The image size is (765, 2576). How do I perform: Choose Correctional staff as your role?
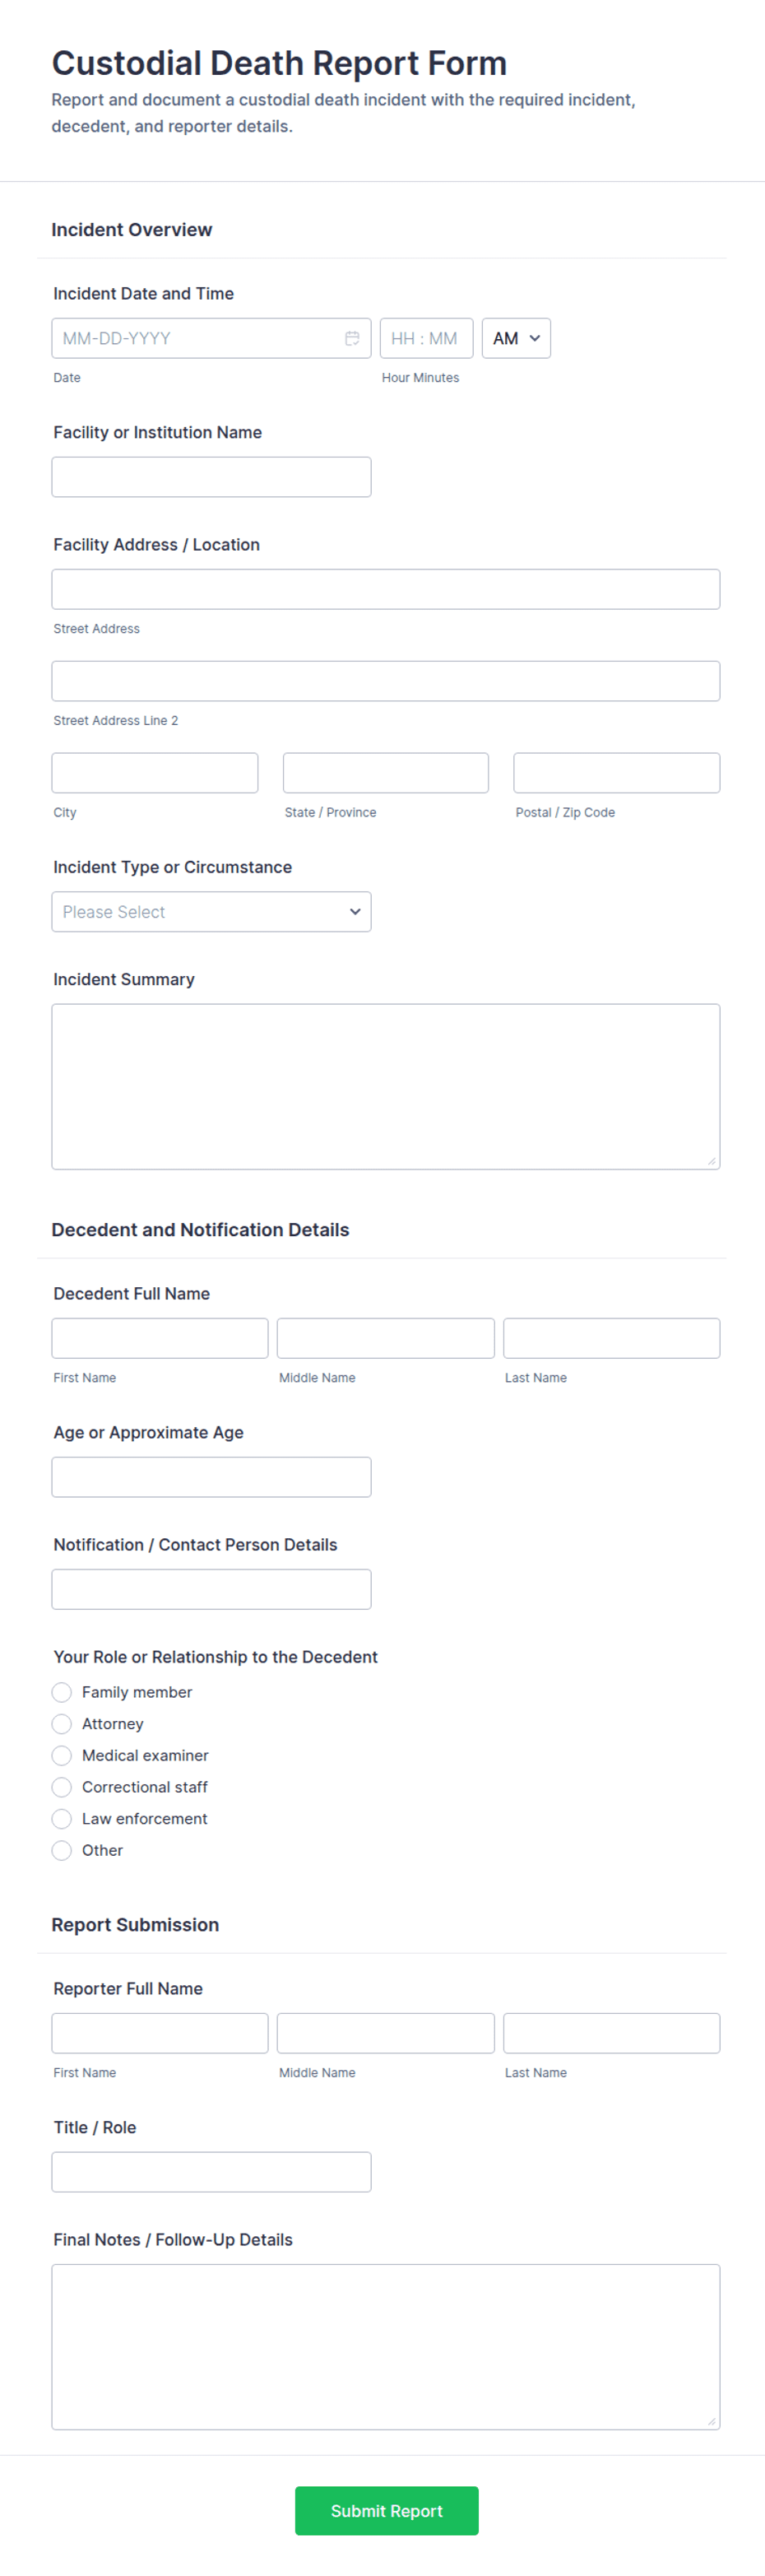pyautogui.click(x=62, y=1787)
